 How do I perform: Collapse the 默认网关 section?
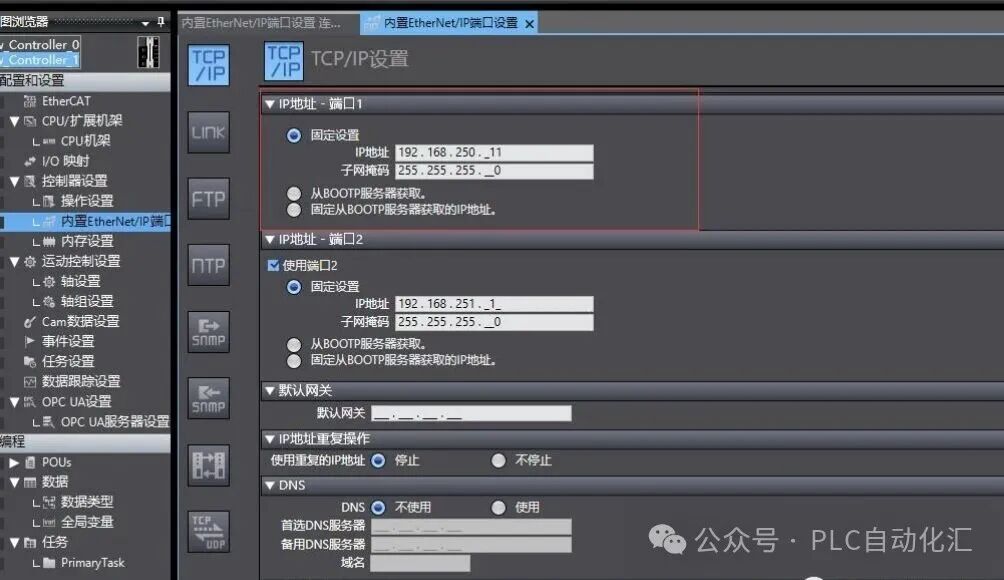point(270,391)
